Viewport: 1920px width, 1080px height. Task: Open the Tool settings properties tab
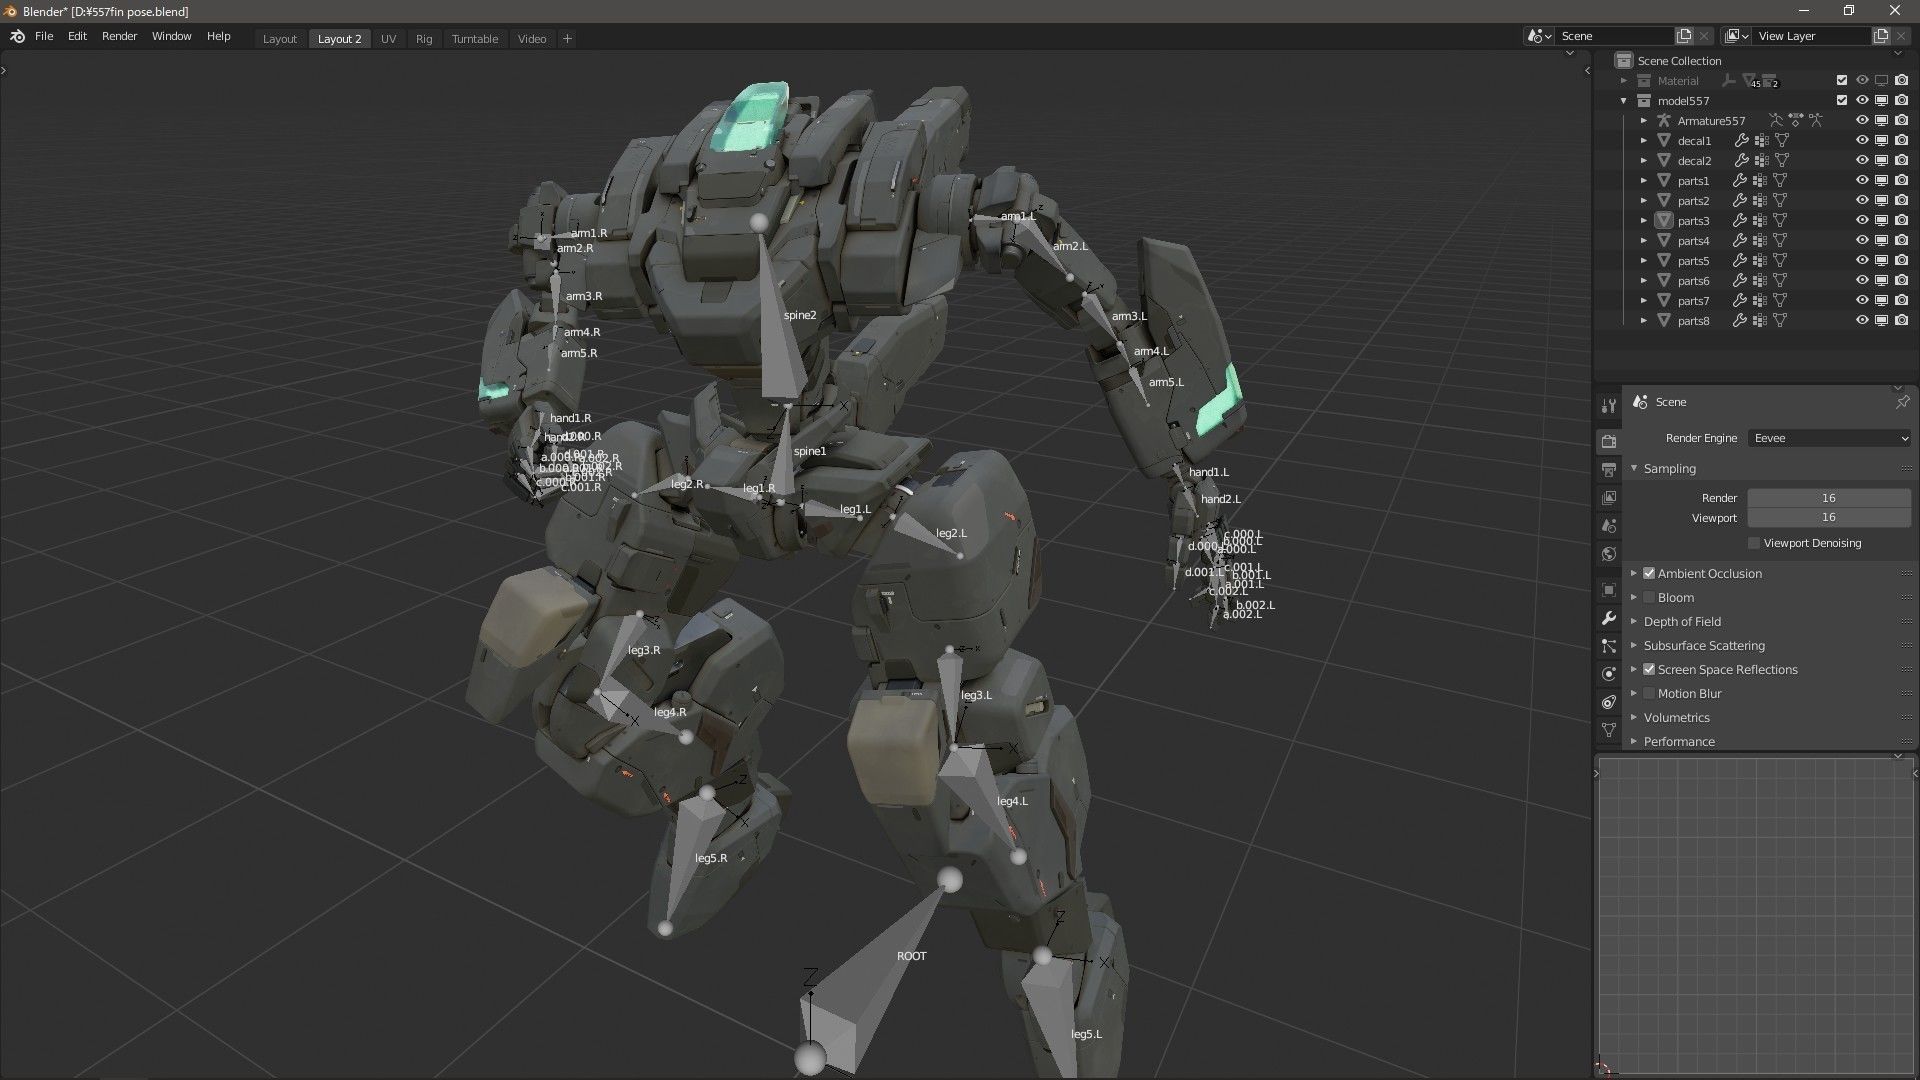tap(1608, 406)
